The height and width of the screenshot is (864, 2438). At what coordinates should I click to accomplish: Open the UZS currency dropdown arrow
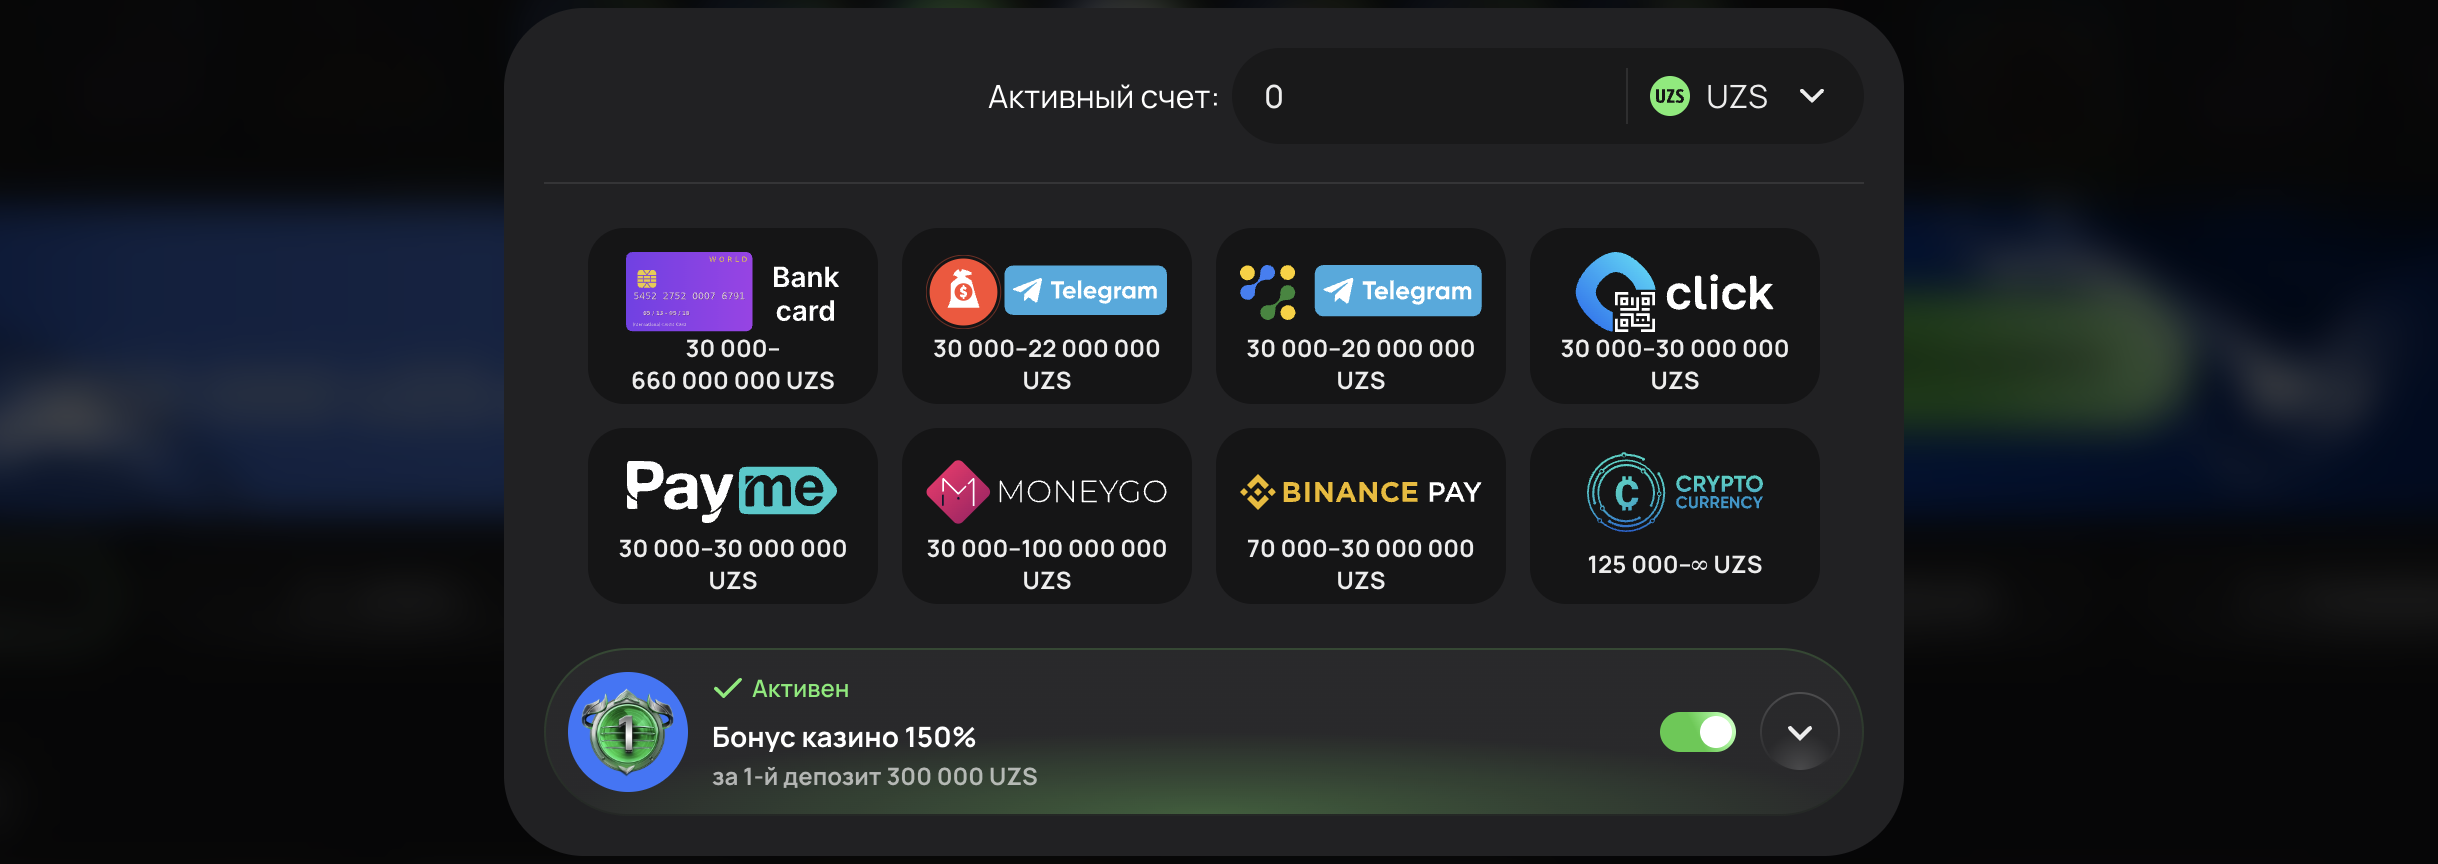(x=1812, y=96)
